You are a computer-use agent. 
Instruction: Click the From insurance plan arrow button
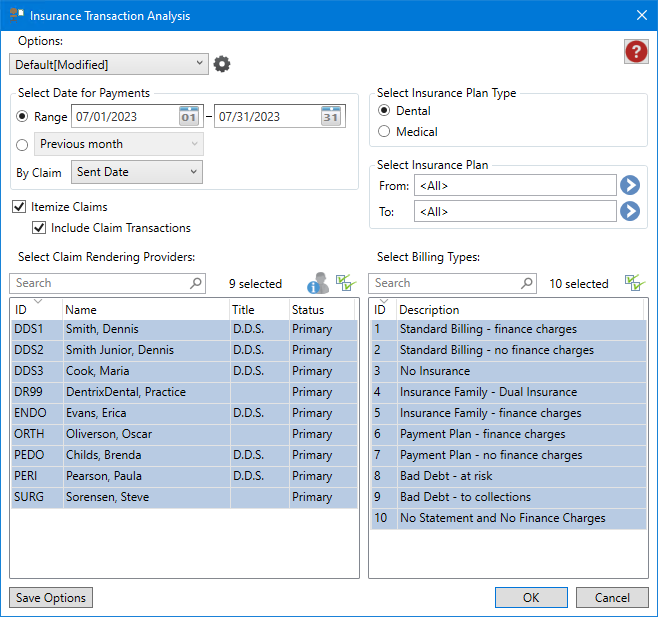[x=630, y=185]
